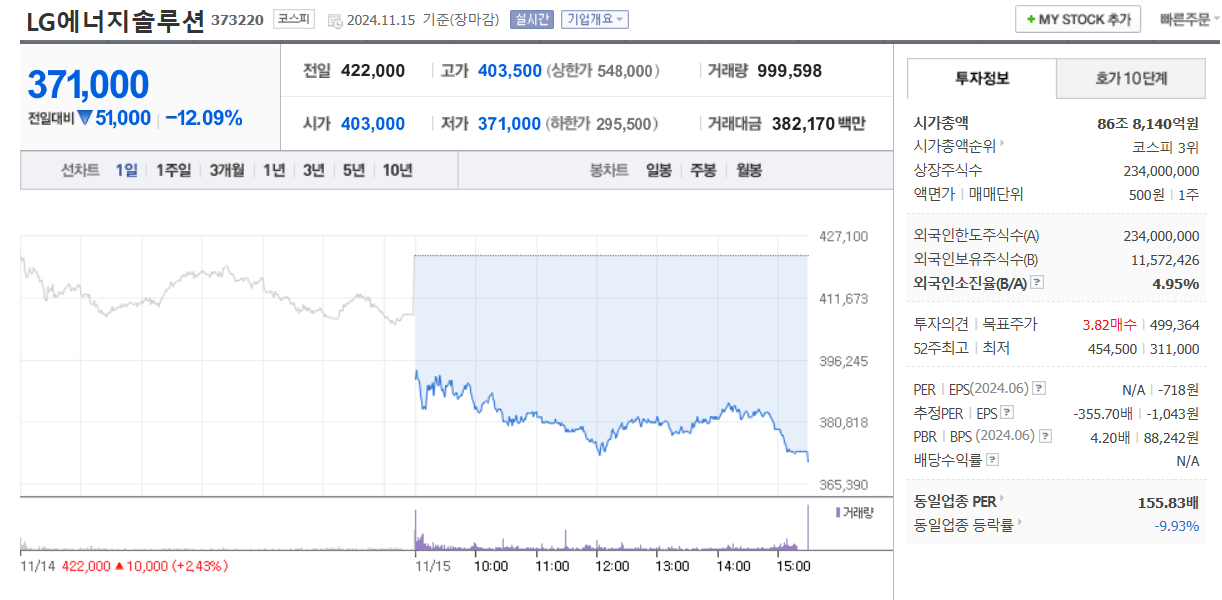Select the 일봉 candlestick chart
Viewport: 1222px width, 600px height.
tap(659, 170)
